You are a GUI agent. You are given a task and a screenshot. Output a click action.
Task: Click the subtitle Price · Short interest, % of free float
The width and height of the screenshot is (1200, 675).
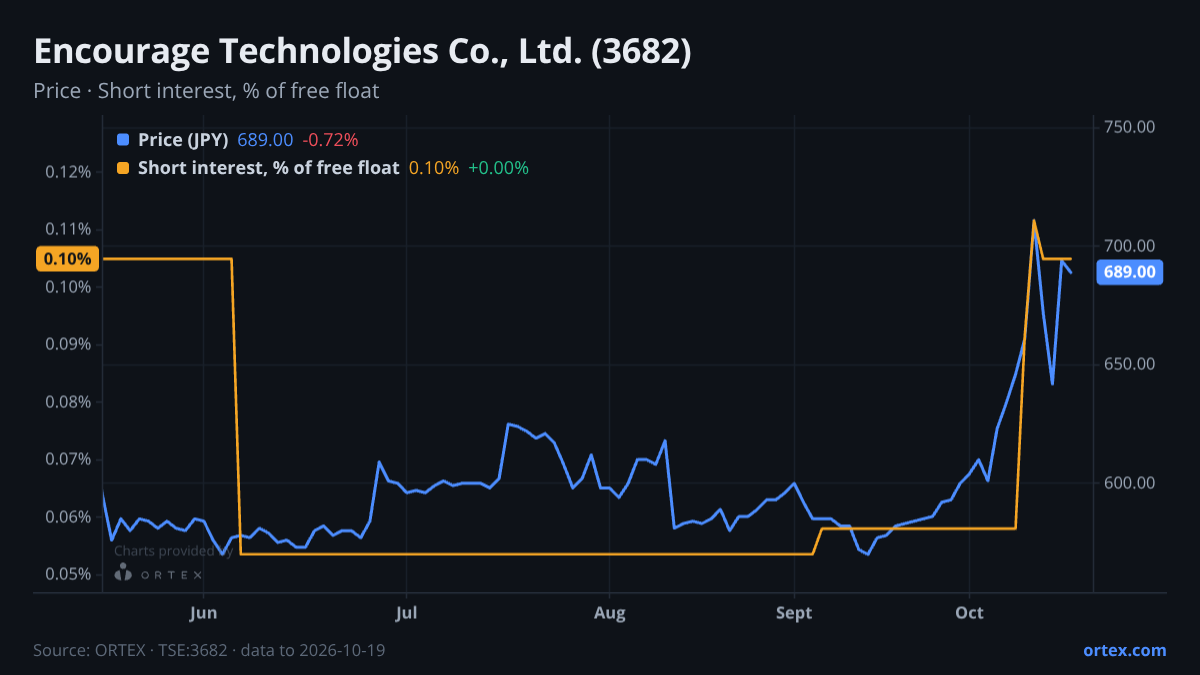pyautogui.click(x=206, y=91)
